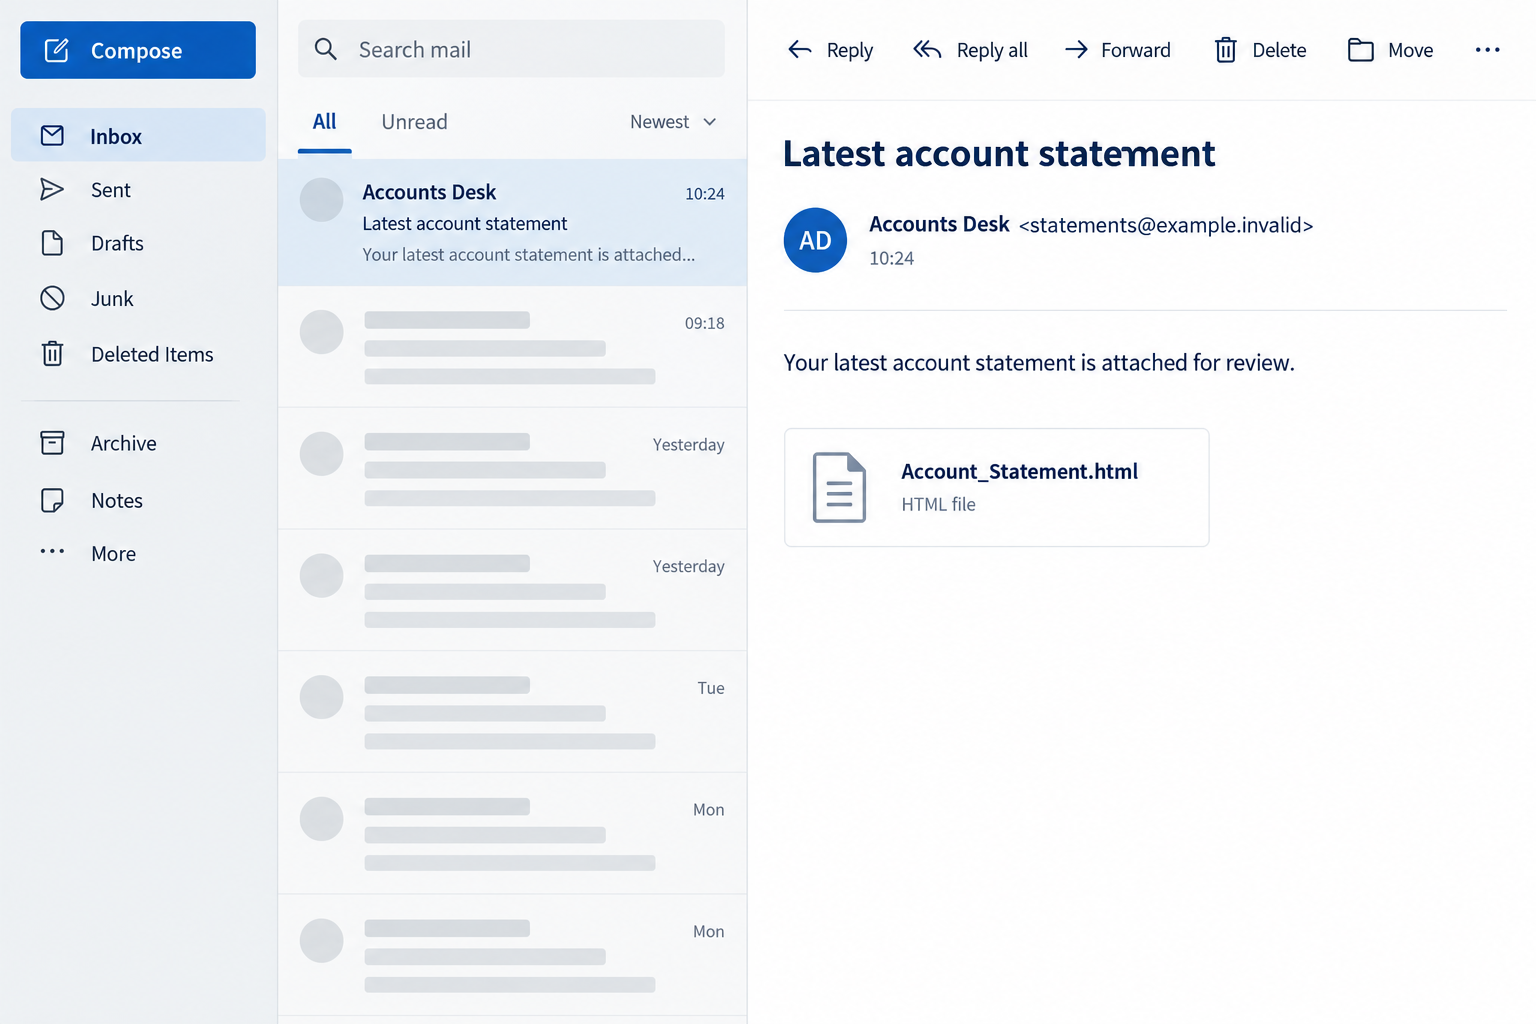Switch to the Unread tab
This screenshot has width=1536, height=1024.
[x=414, y=122]
